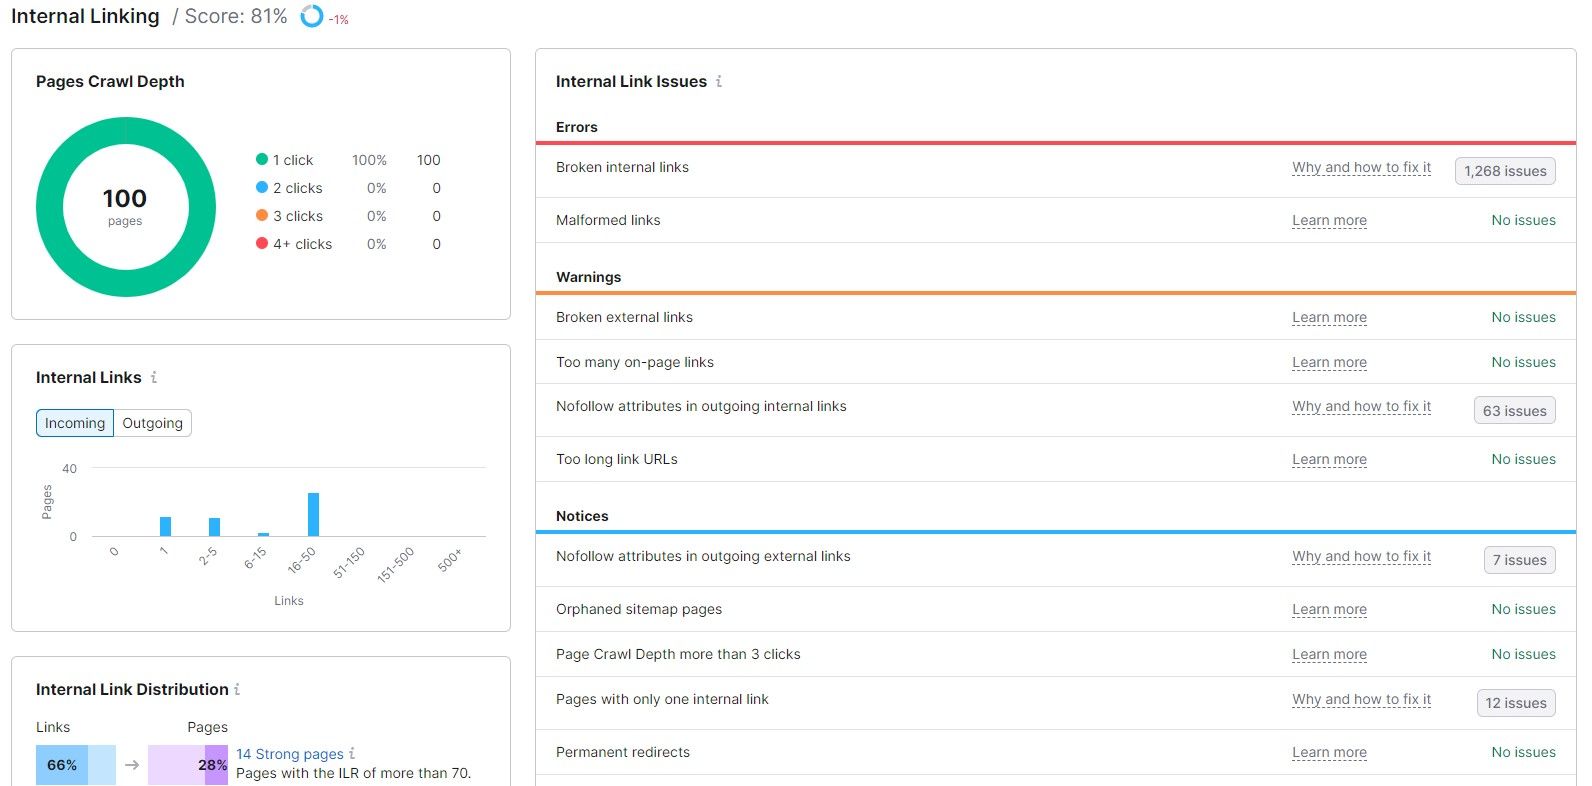Open the 63 issues button for nofollow internal links
This screenshot has height=786, width=1592.
click(1514, 410)
